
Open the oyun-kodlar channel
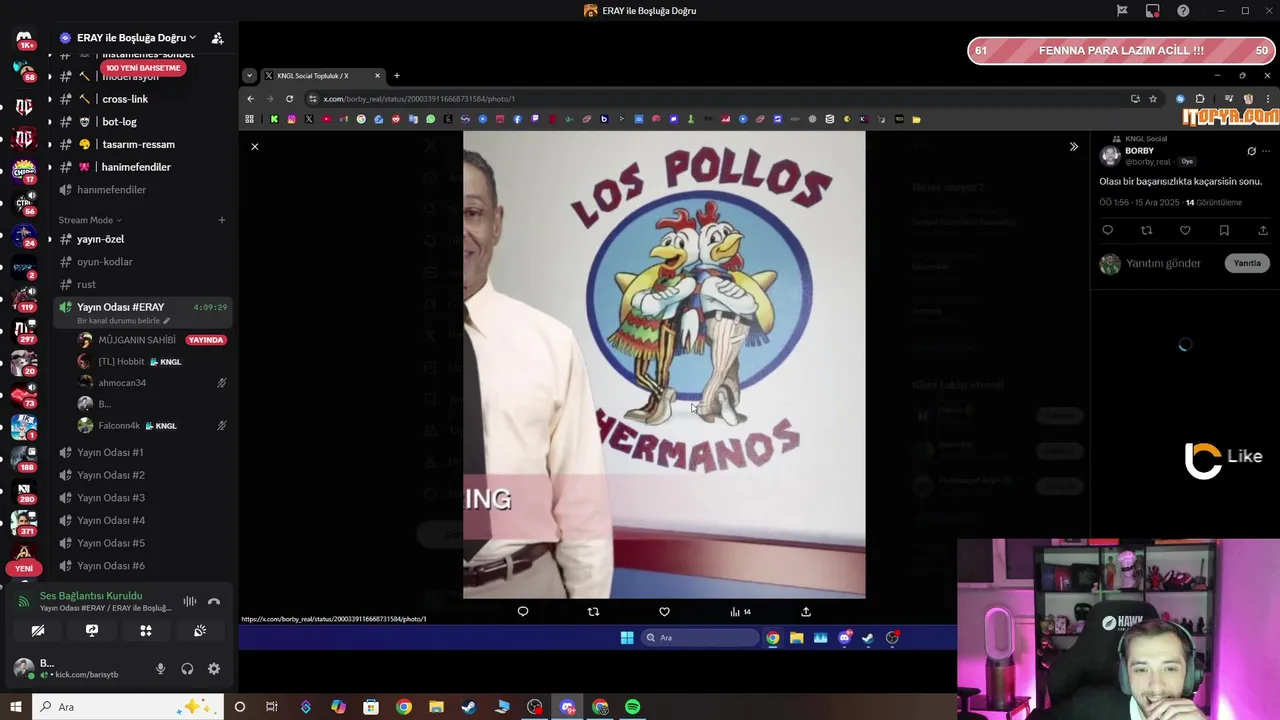point(104,262)
